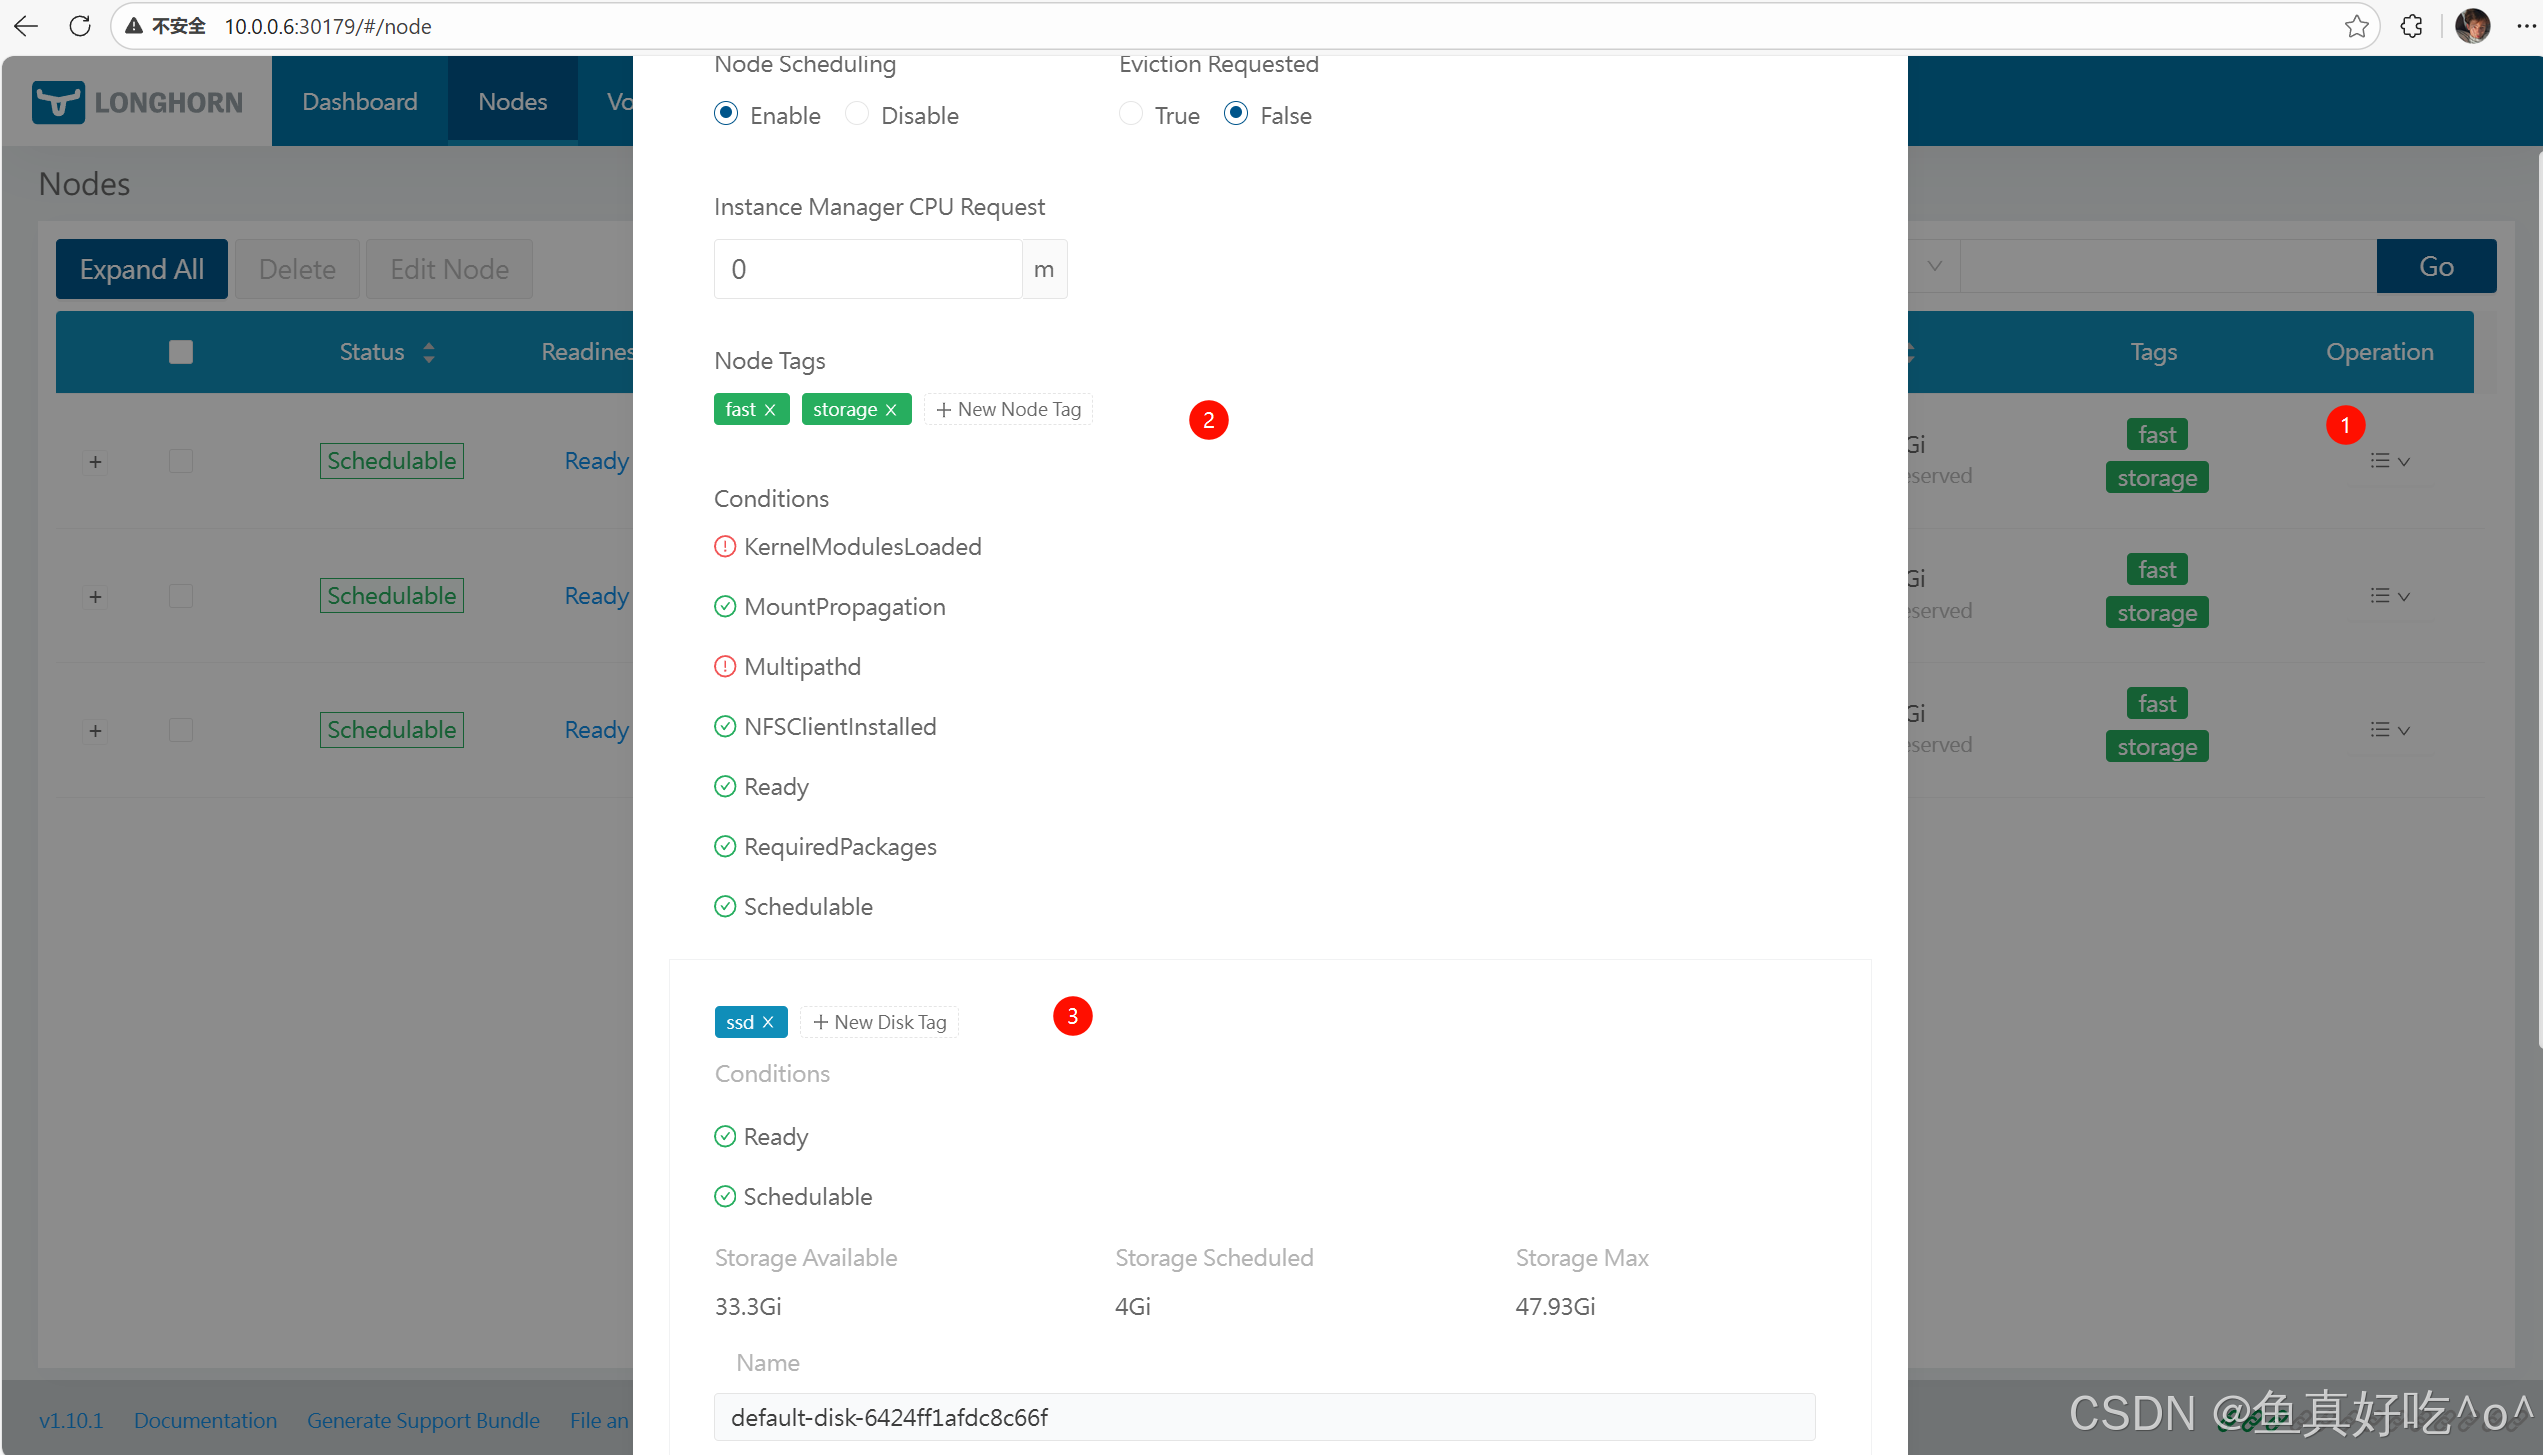Open browser extensions icon

tap(2411, 26)
